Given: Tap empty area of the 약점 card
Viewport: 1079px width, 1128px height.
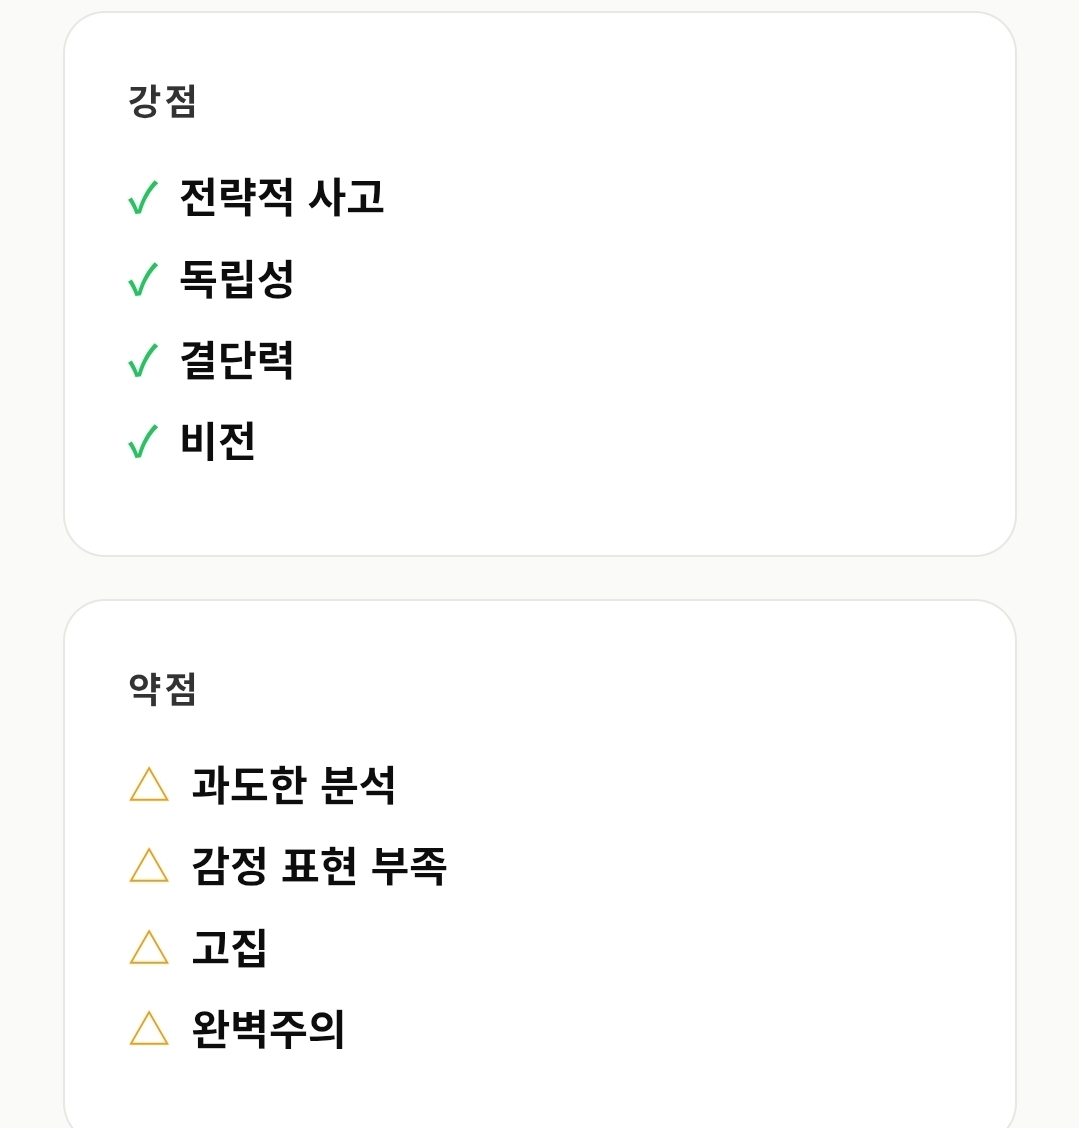Looking at the screenshot, I should [700, 900].
